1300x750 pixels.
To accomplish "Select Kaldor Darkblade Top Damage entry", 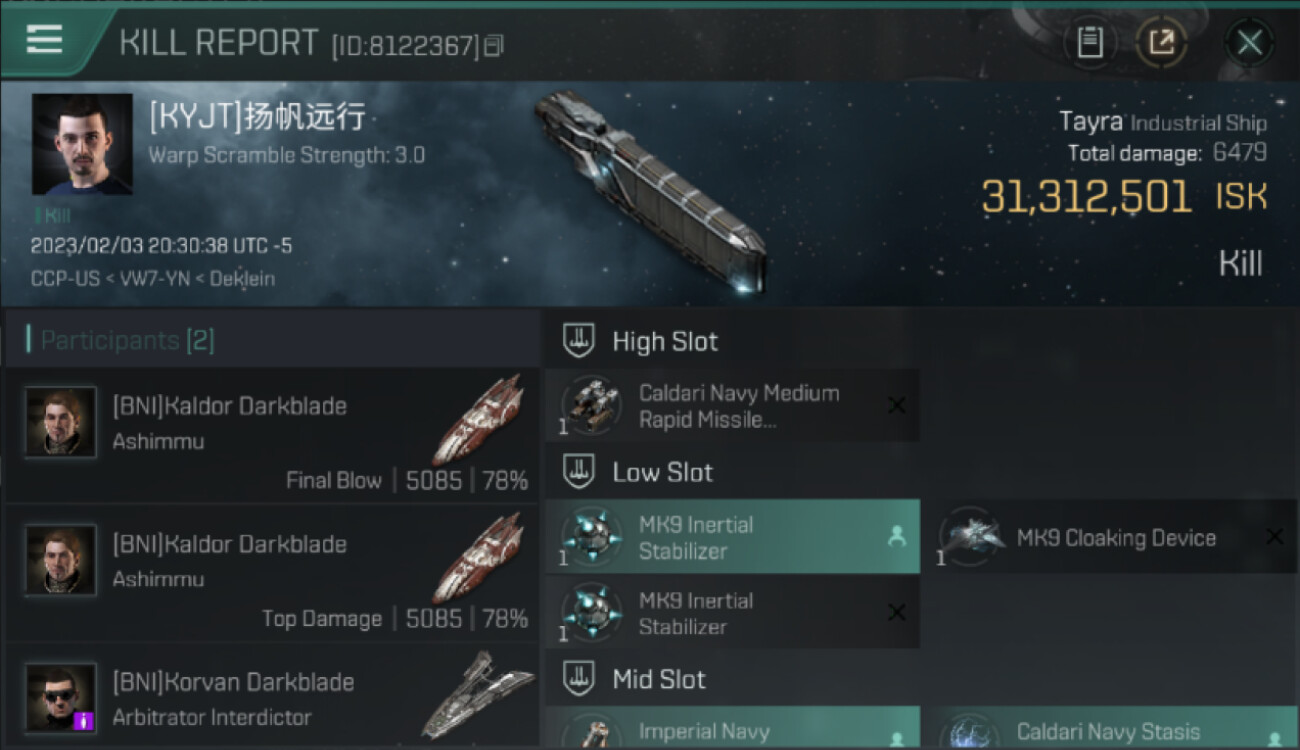I will coord(272,572).
